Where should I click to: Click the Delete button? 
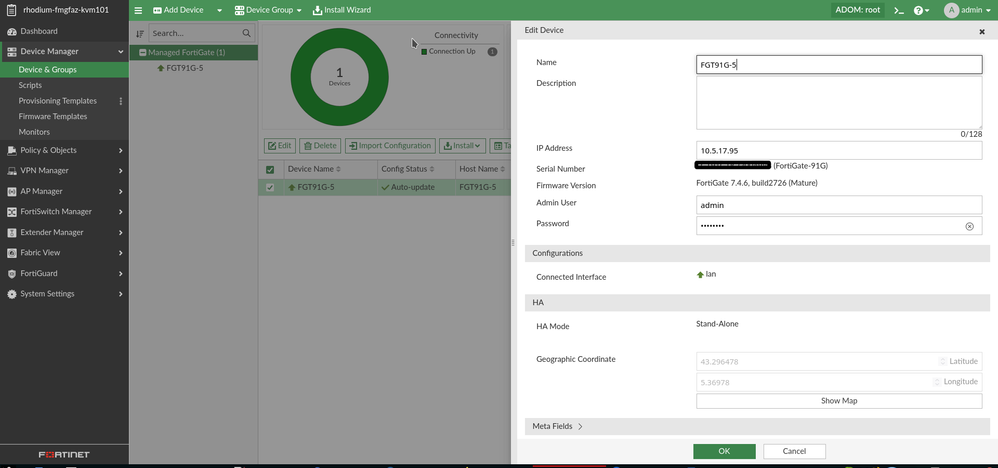[x=320, y=146]
